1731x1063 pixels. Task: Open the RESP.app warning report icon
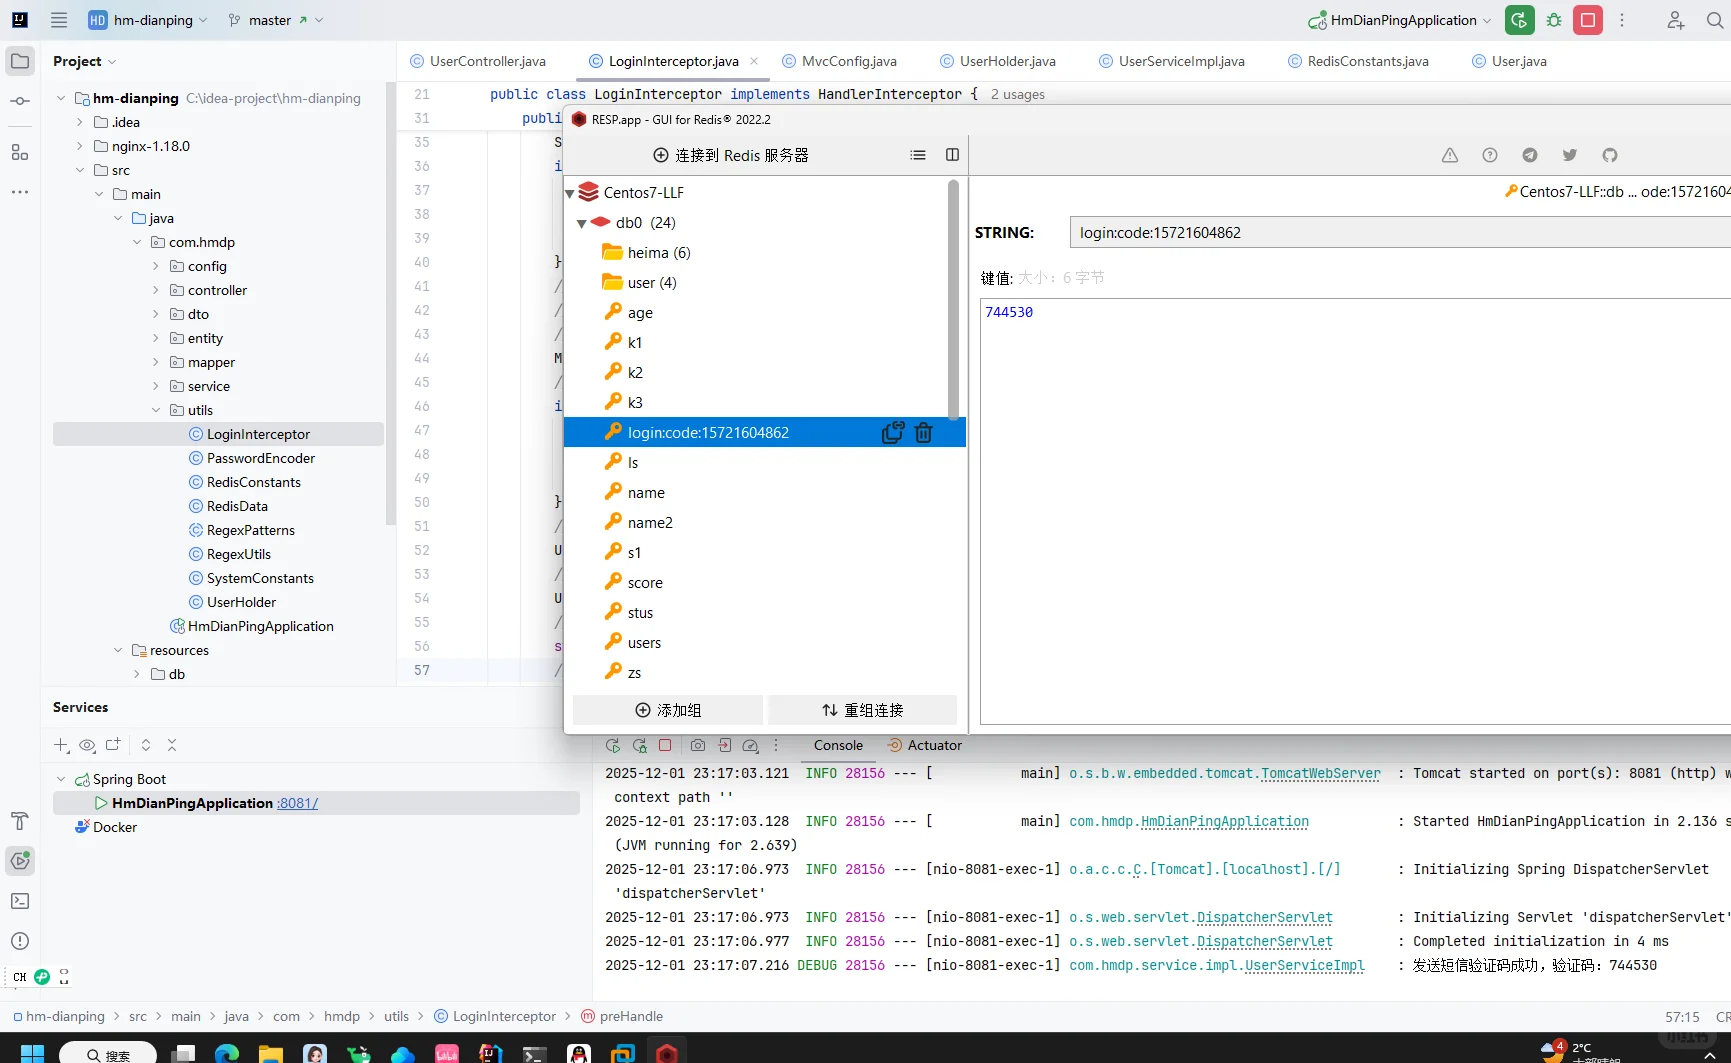pyautogui.click(x=1450, y=155)
